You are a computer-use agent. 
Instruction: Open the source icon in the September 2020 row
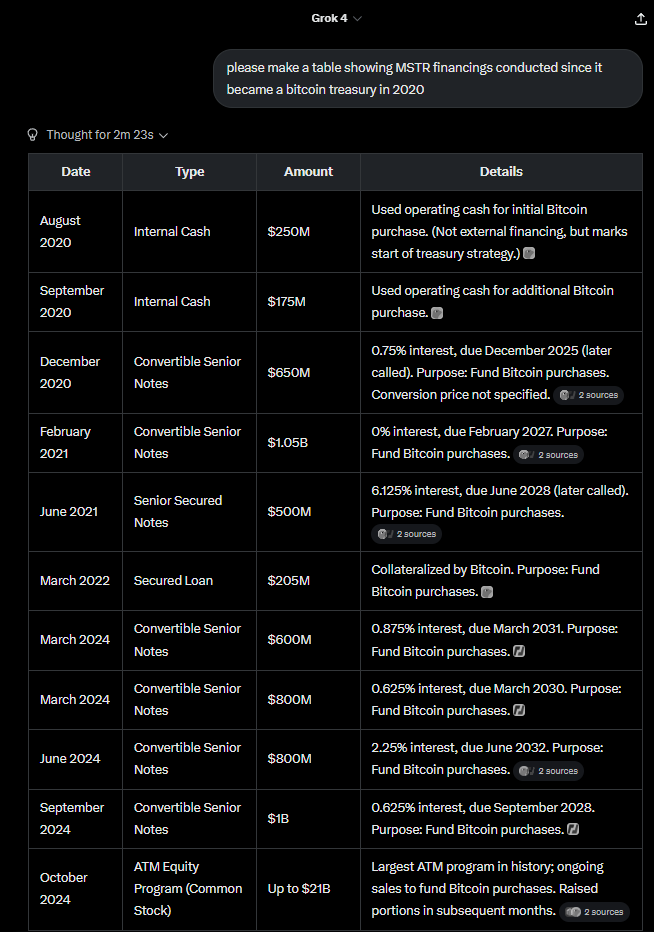437,313
